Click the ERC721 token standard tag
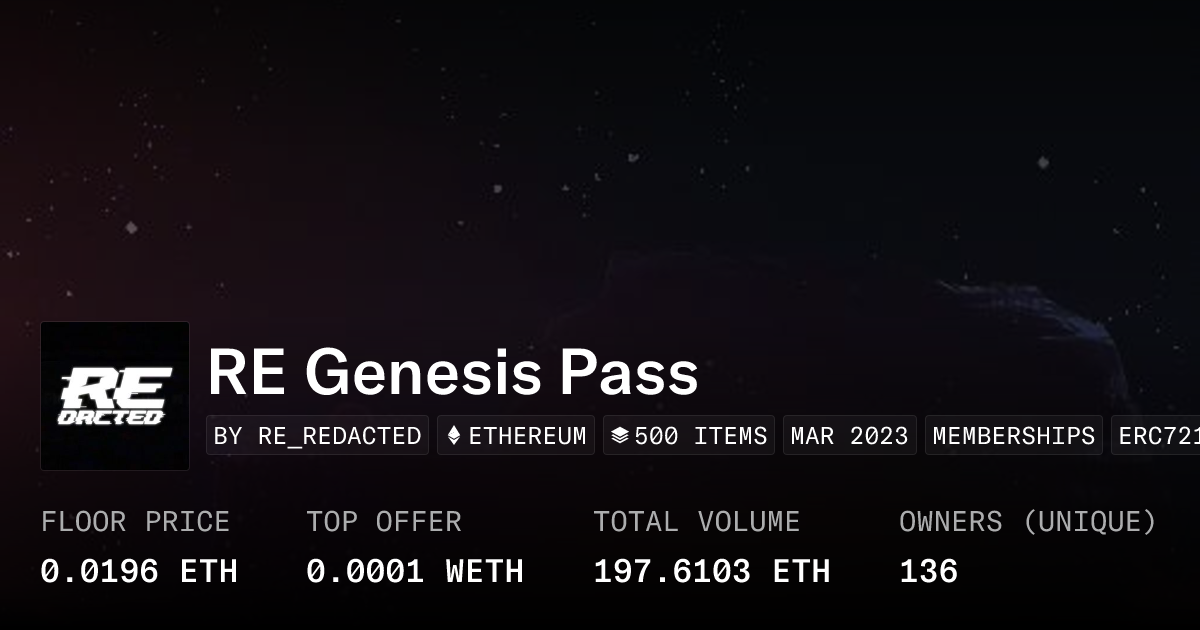Screen dimensions: 1200x630 [x=1158, y=436]
